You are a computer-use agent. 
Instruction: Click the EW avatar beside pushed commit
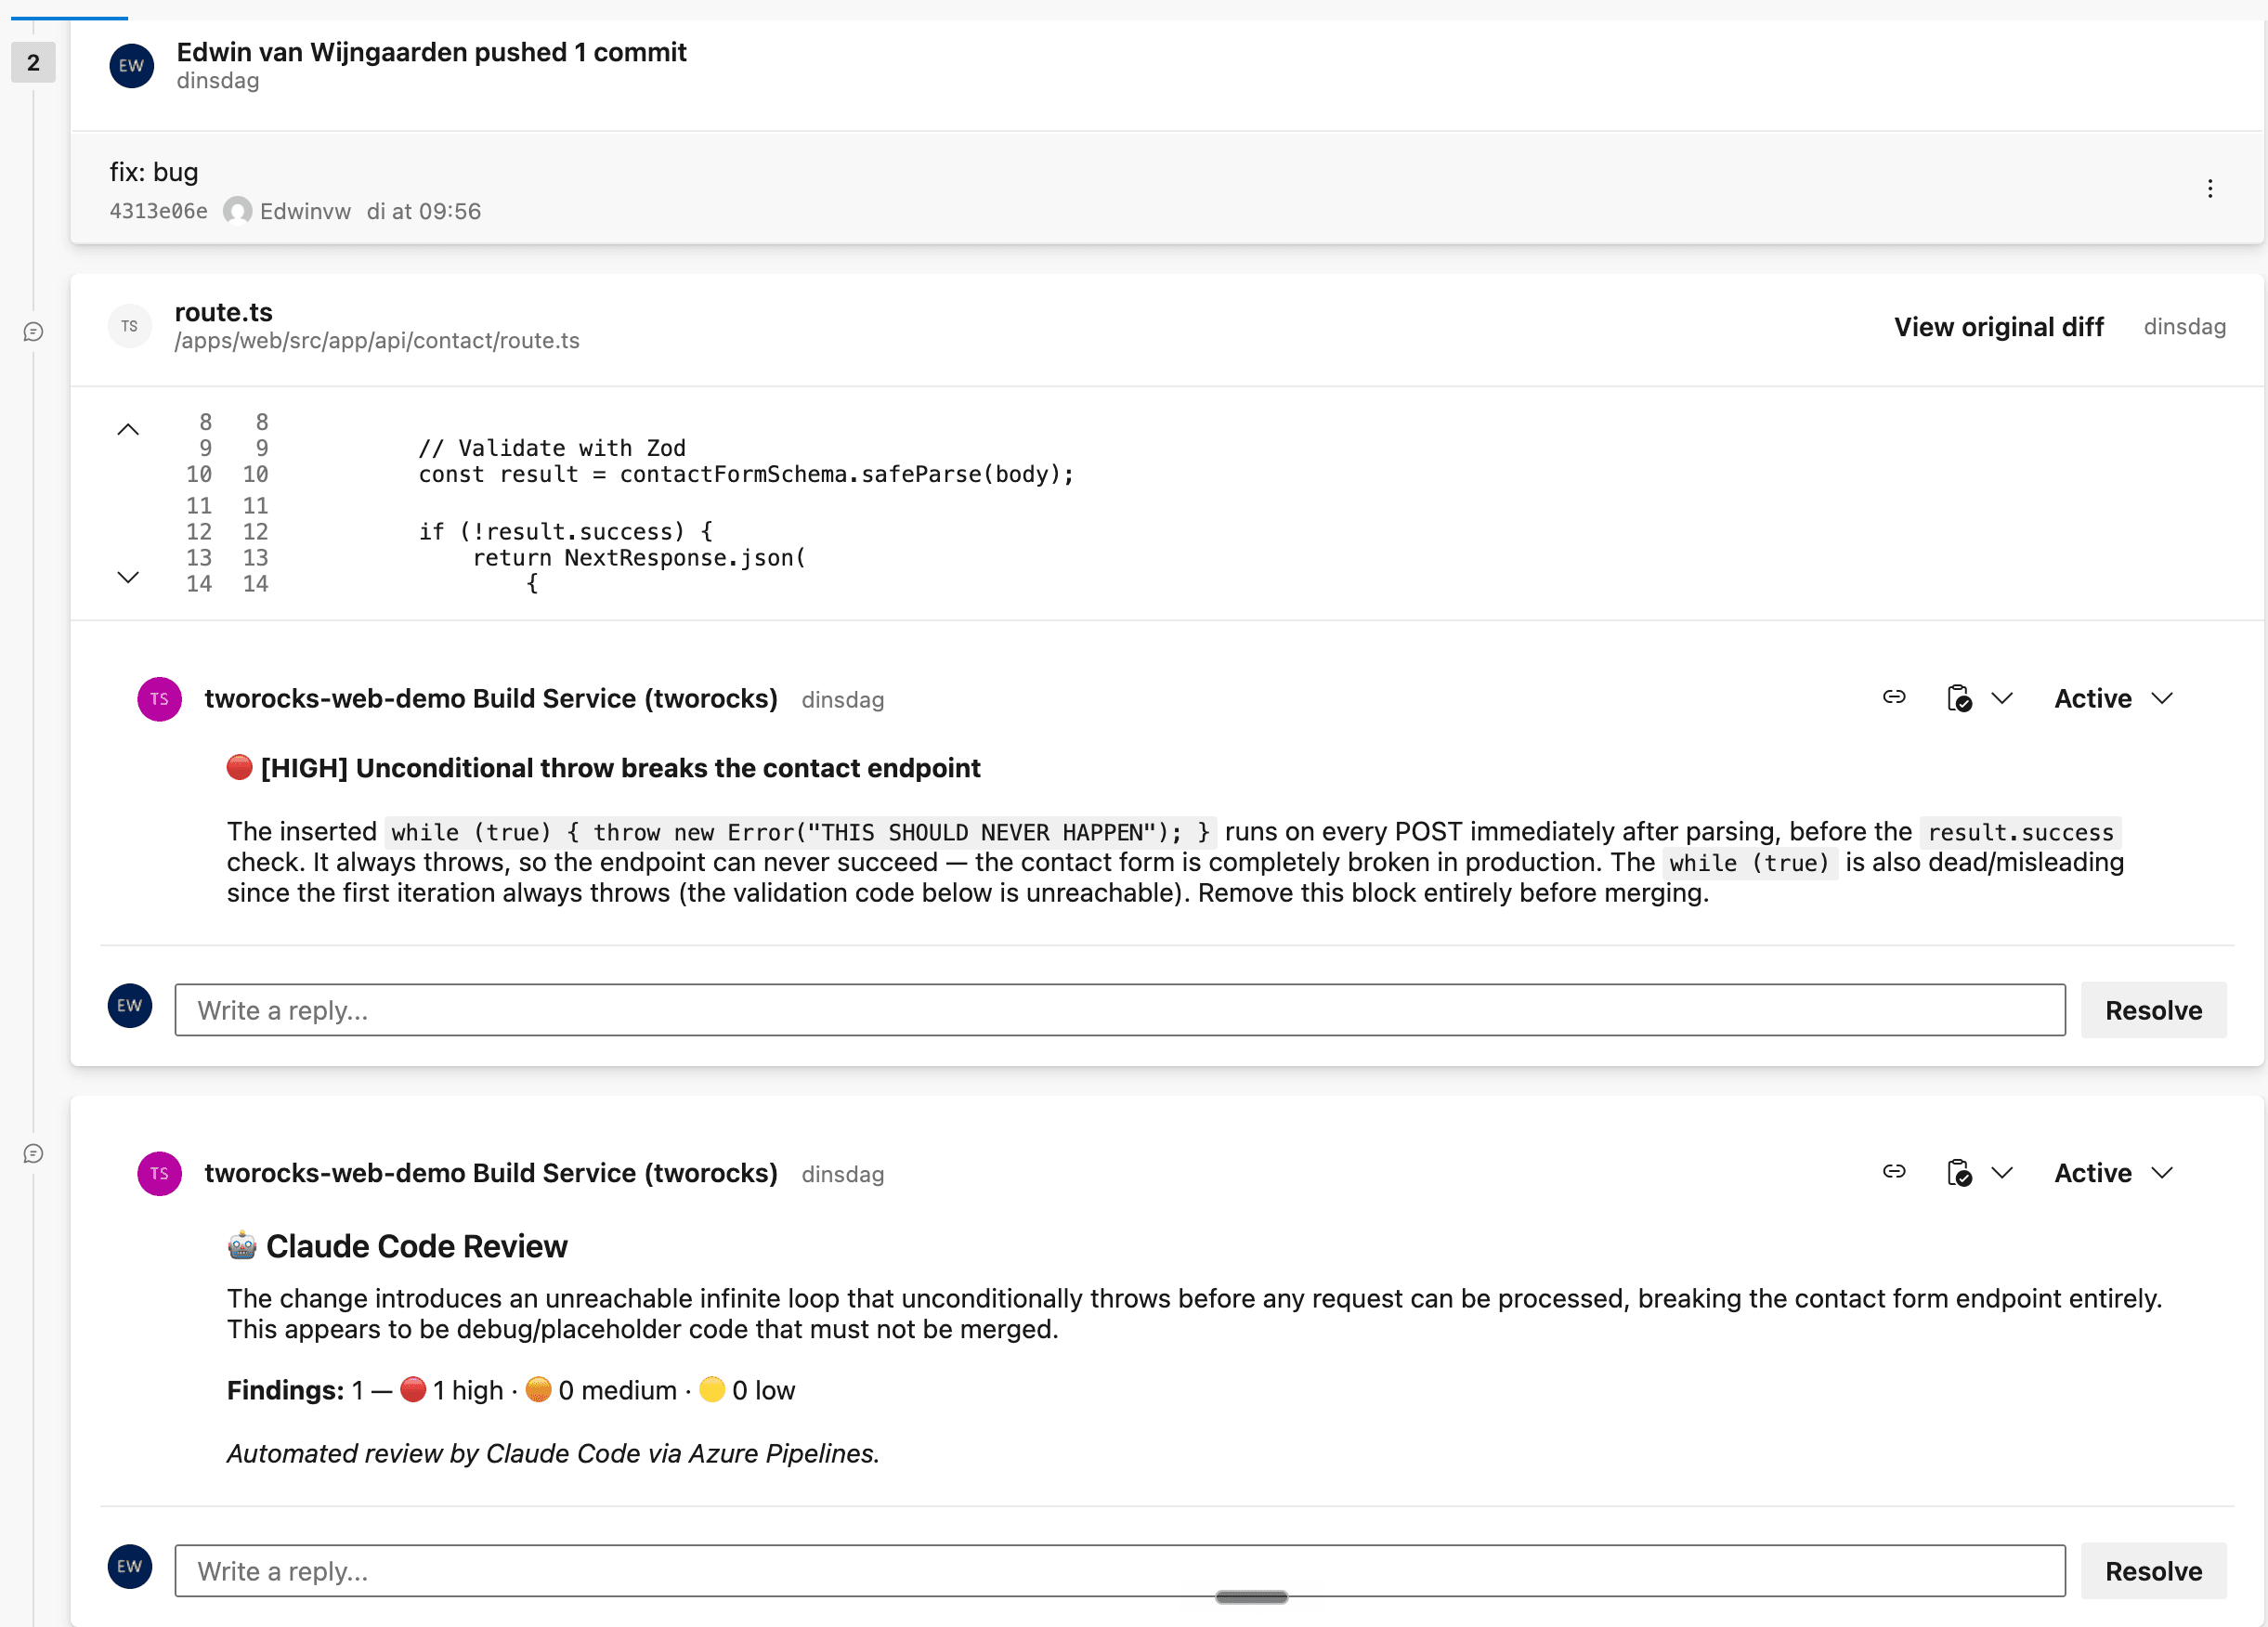(131, 66)
